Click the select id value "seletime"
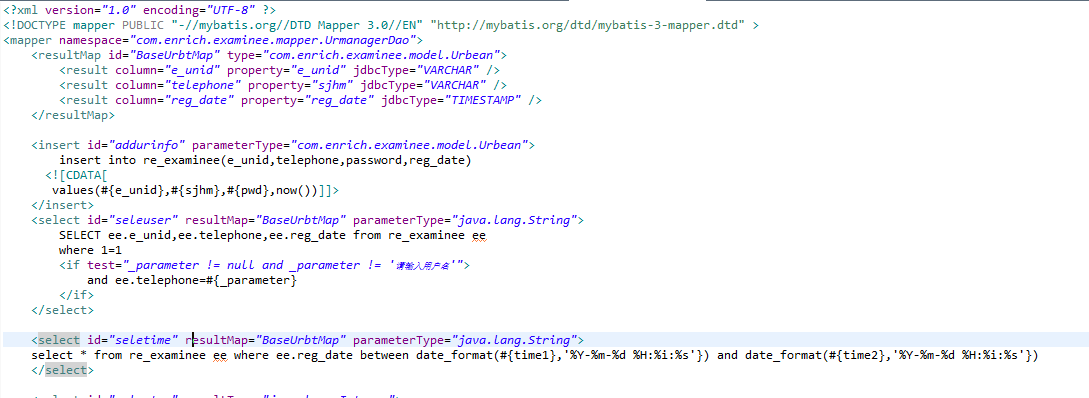Viewport: 1089px width, 398px height. tap(144, 340)
